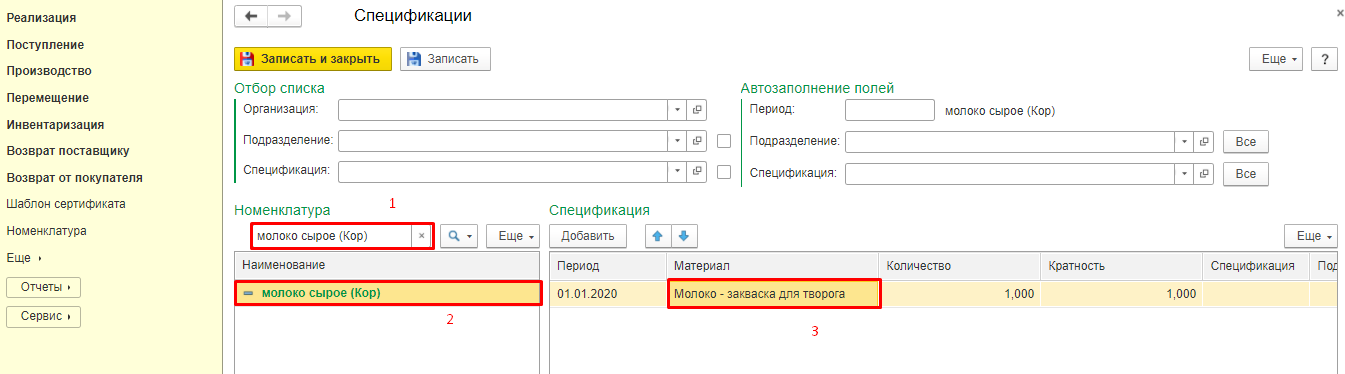This screenshot has height=374, width=1345.
Task: Click Все button next to autofill Спецификация
Action: point(1245,174)
